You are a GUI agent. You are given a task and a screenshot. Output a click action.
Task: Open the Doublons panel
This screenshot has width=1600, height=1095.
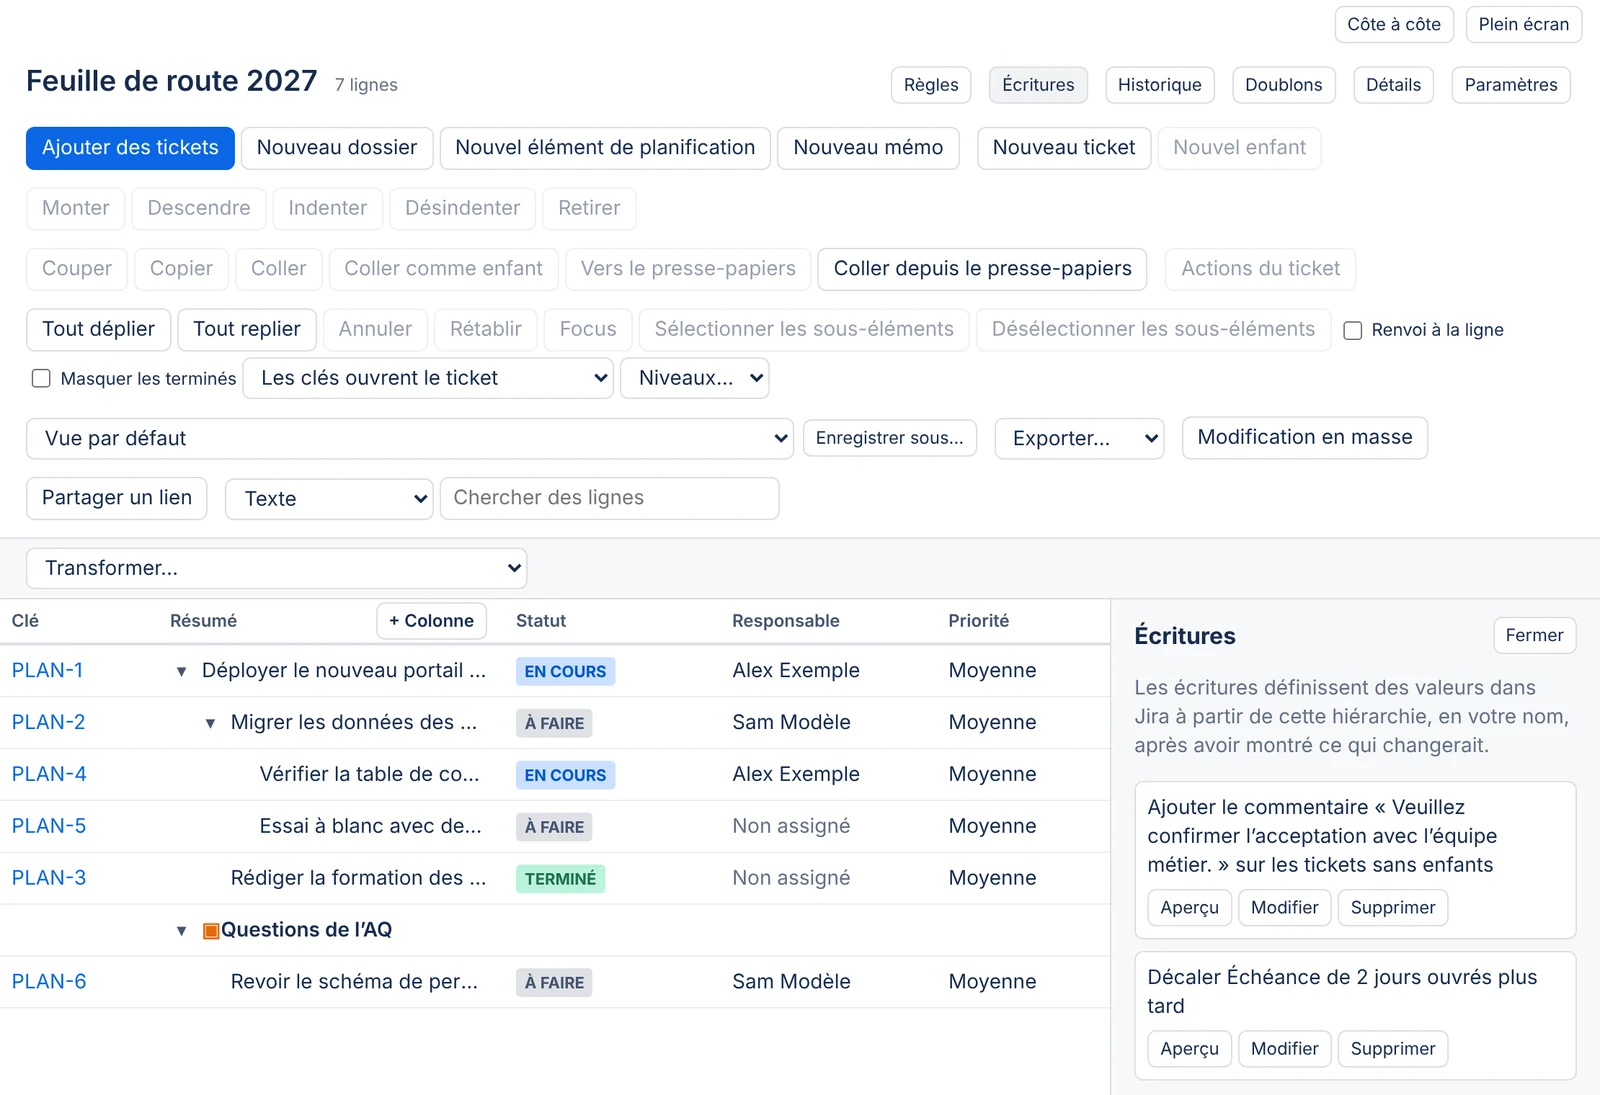click(x=1284, y=85)
